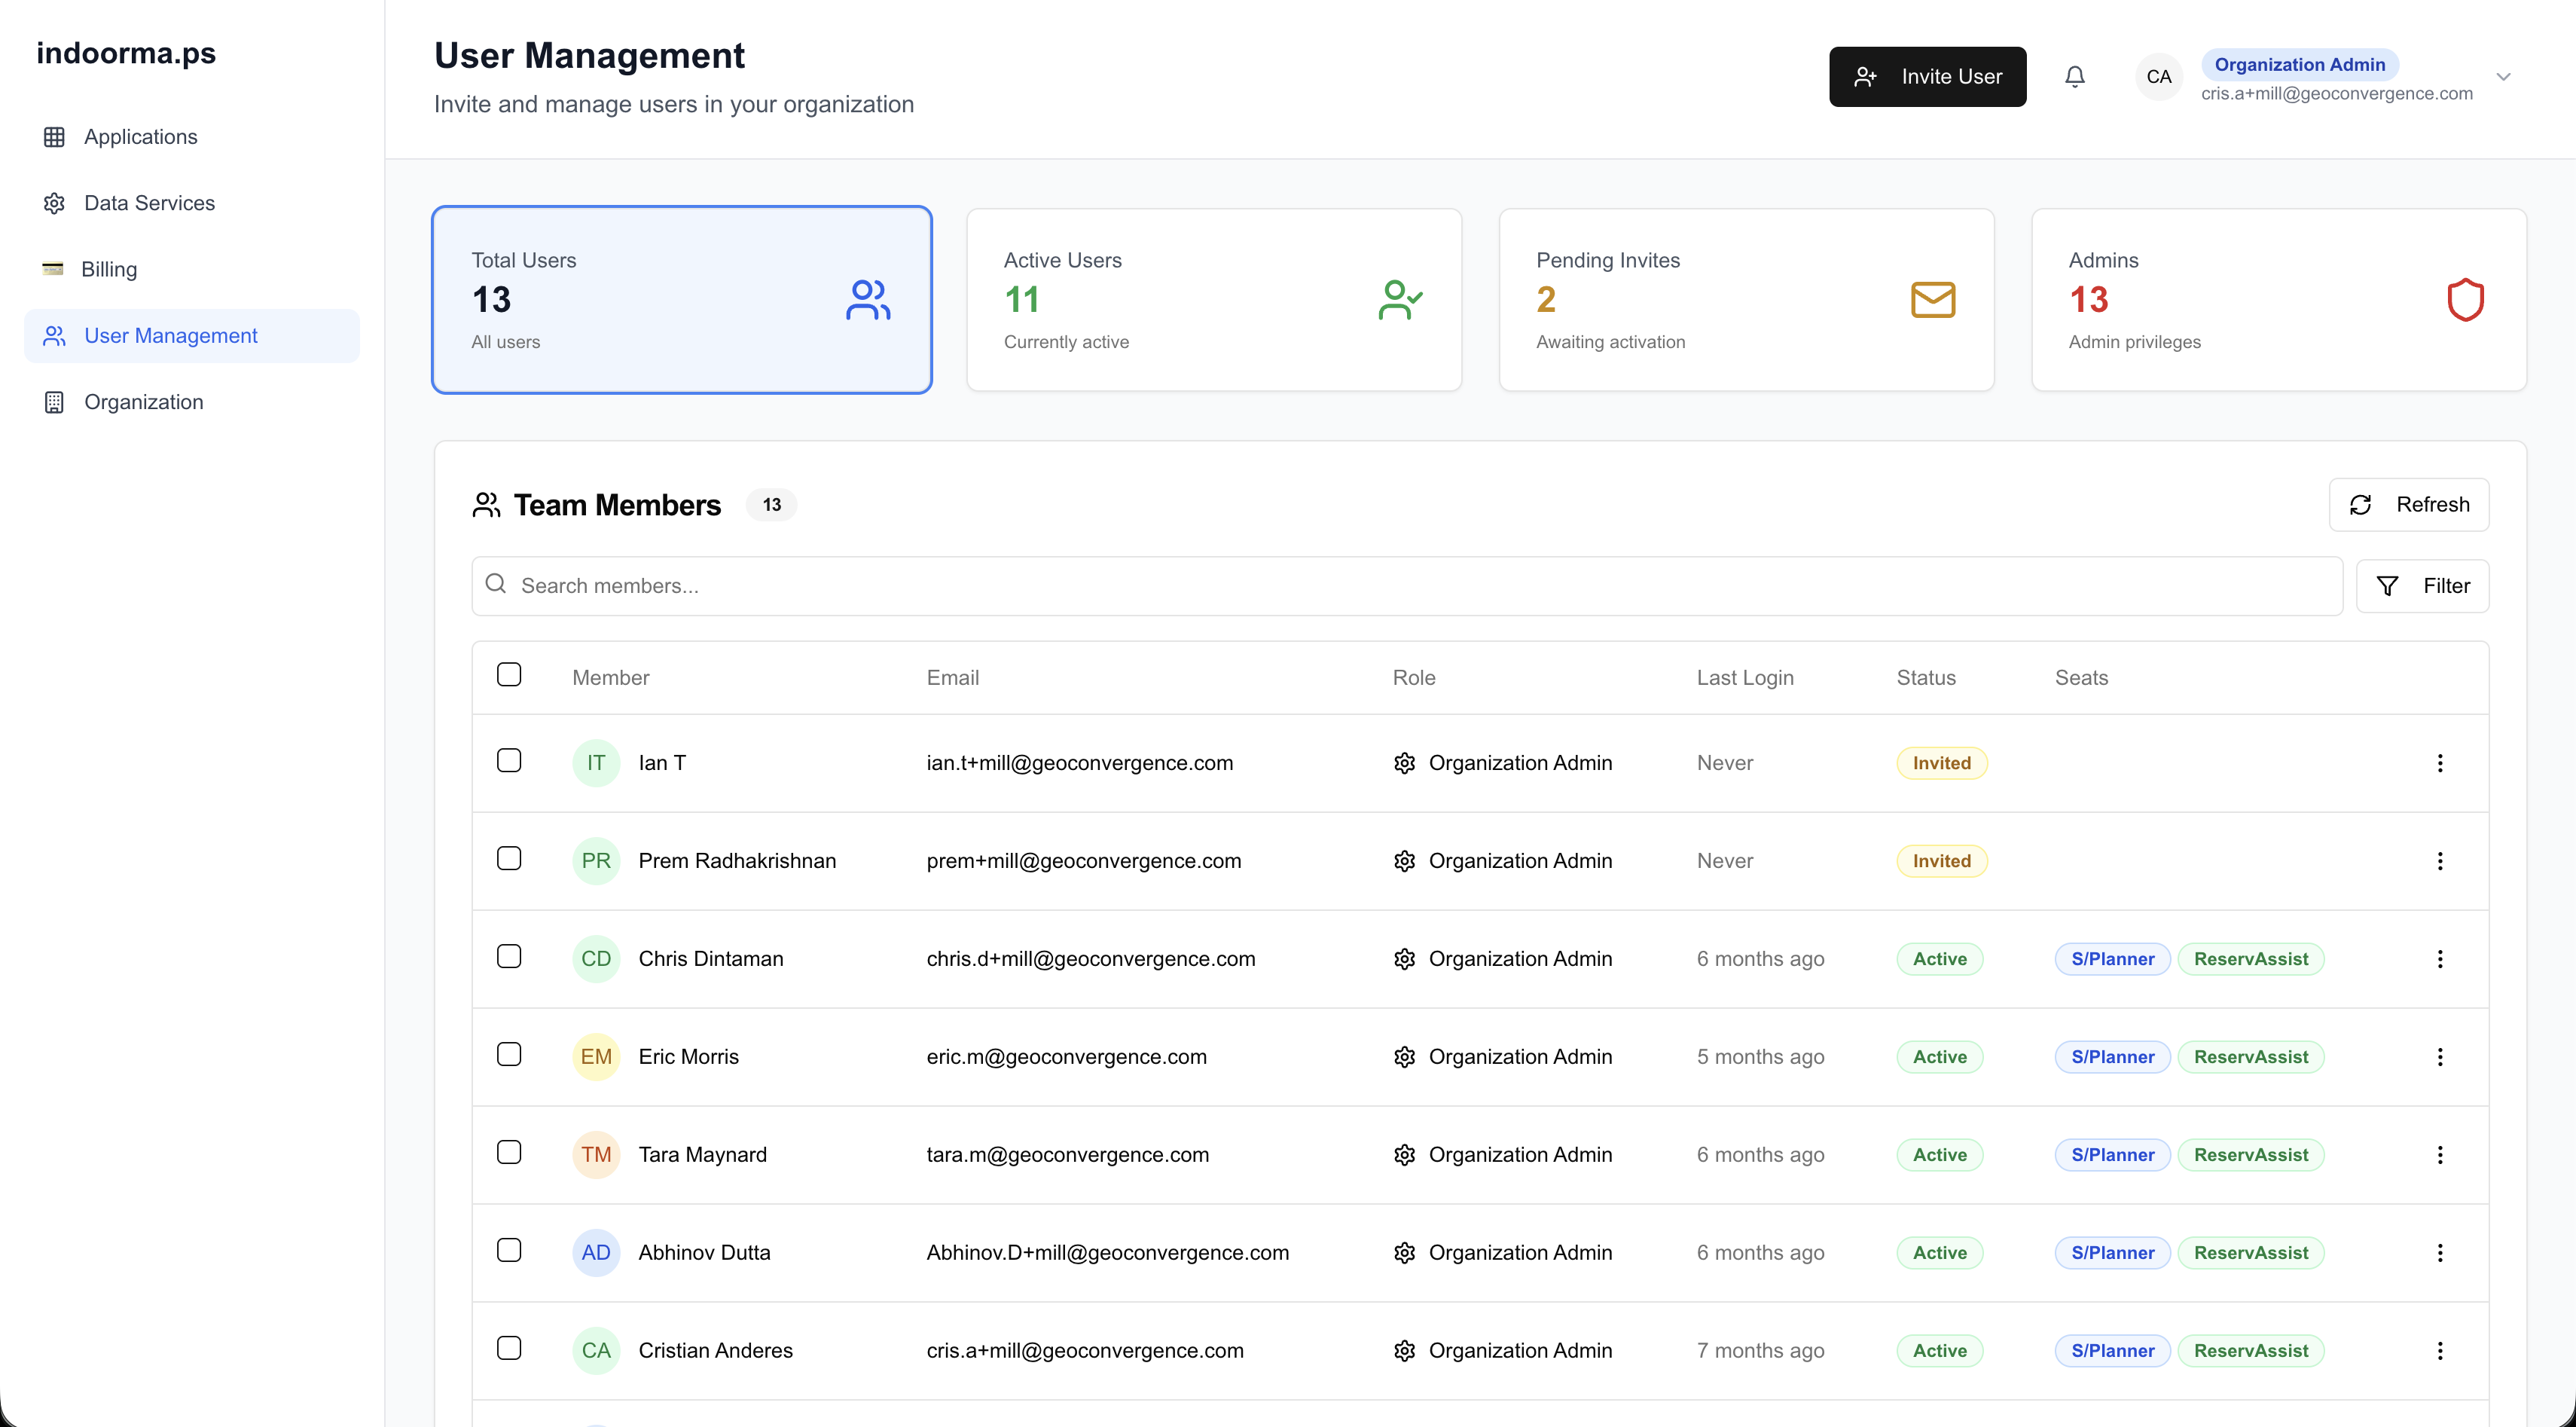Open the Filter options
The width and height of the screenshot is (2576, 1427).
pos(2422,586)
